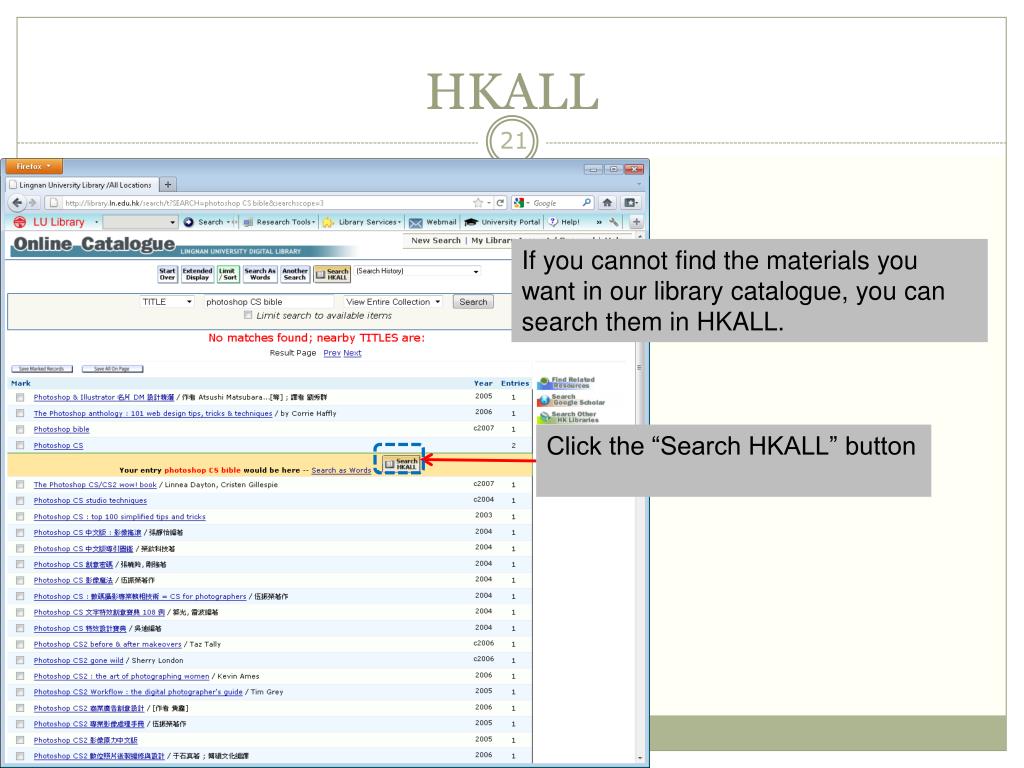This screenshot has width=1024, height=768.
Task: Select the Lingnan University Library tab
Action: coord(82,185)
